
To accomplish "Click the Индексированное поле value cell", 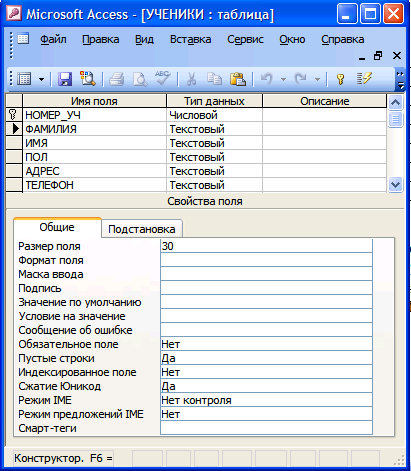I will pos(266,372).
